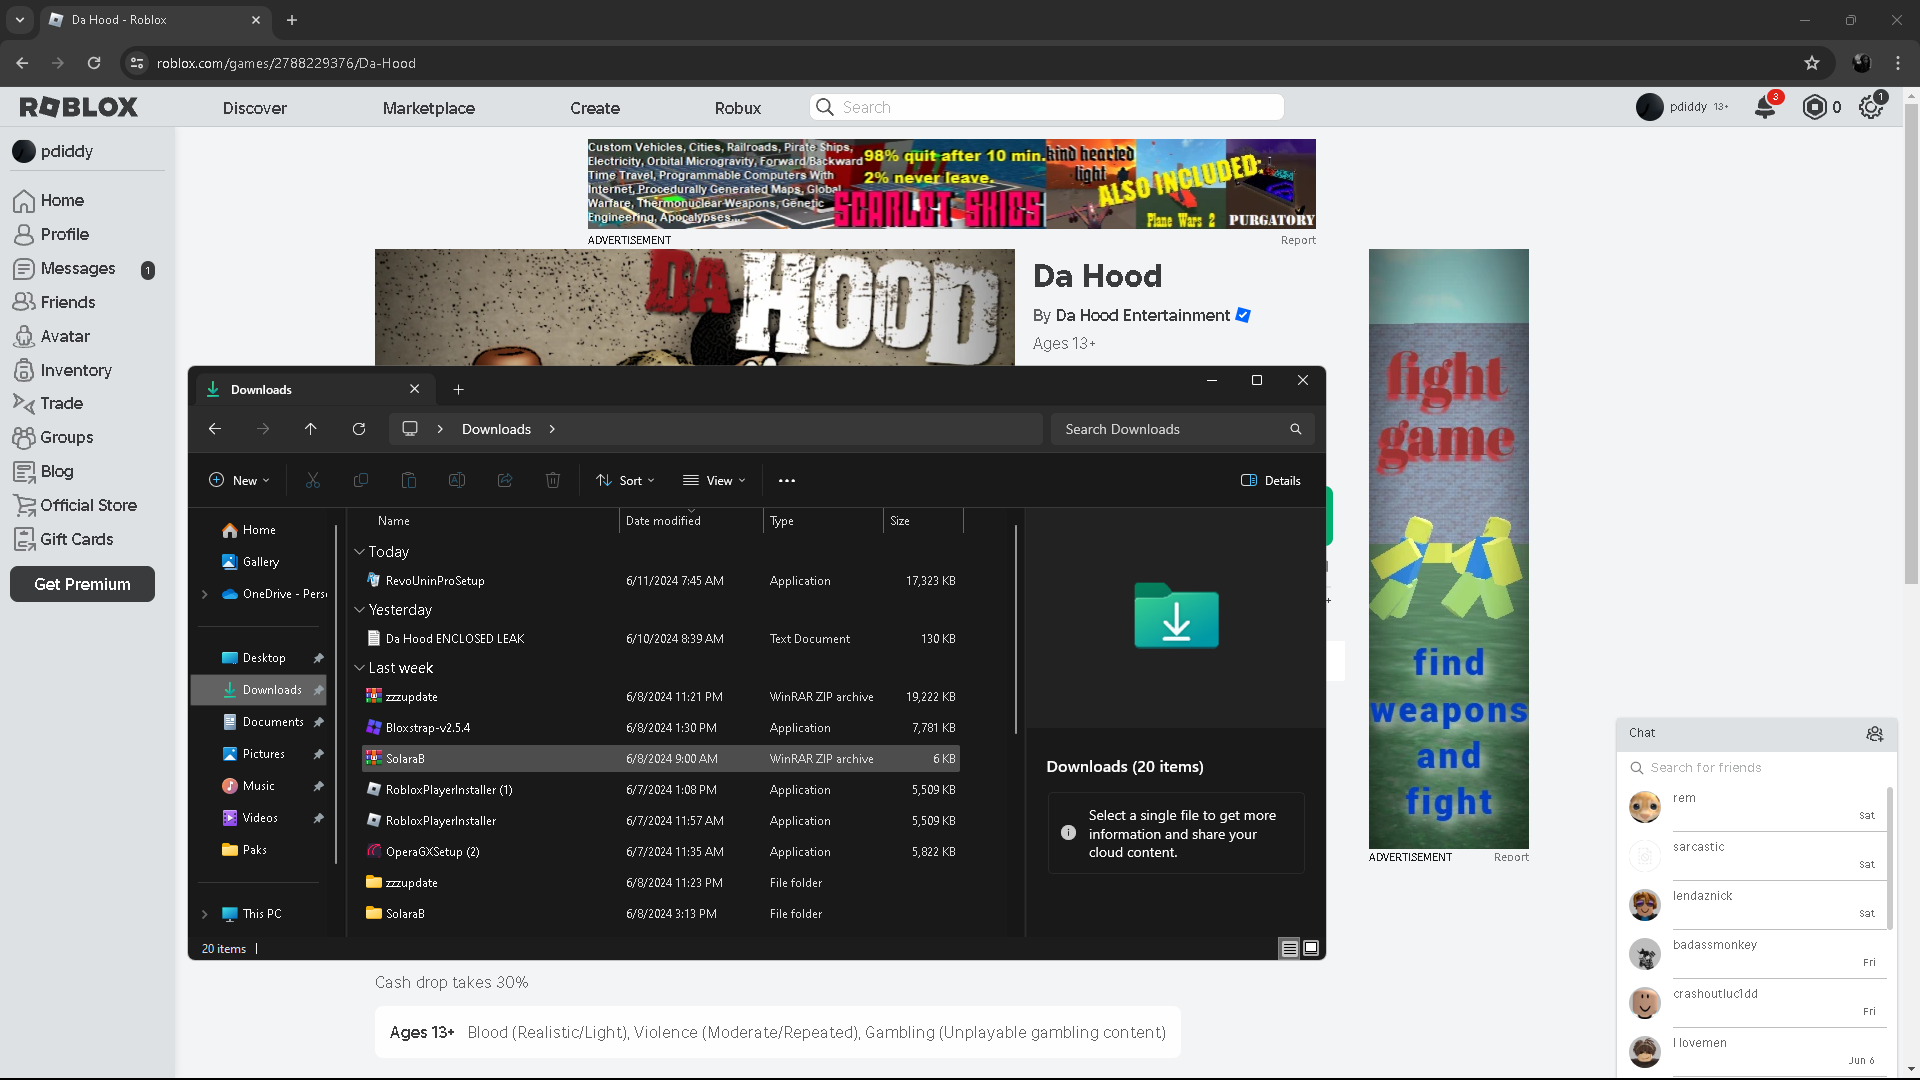Click the Cut scissors icon in Explorer

313,481
